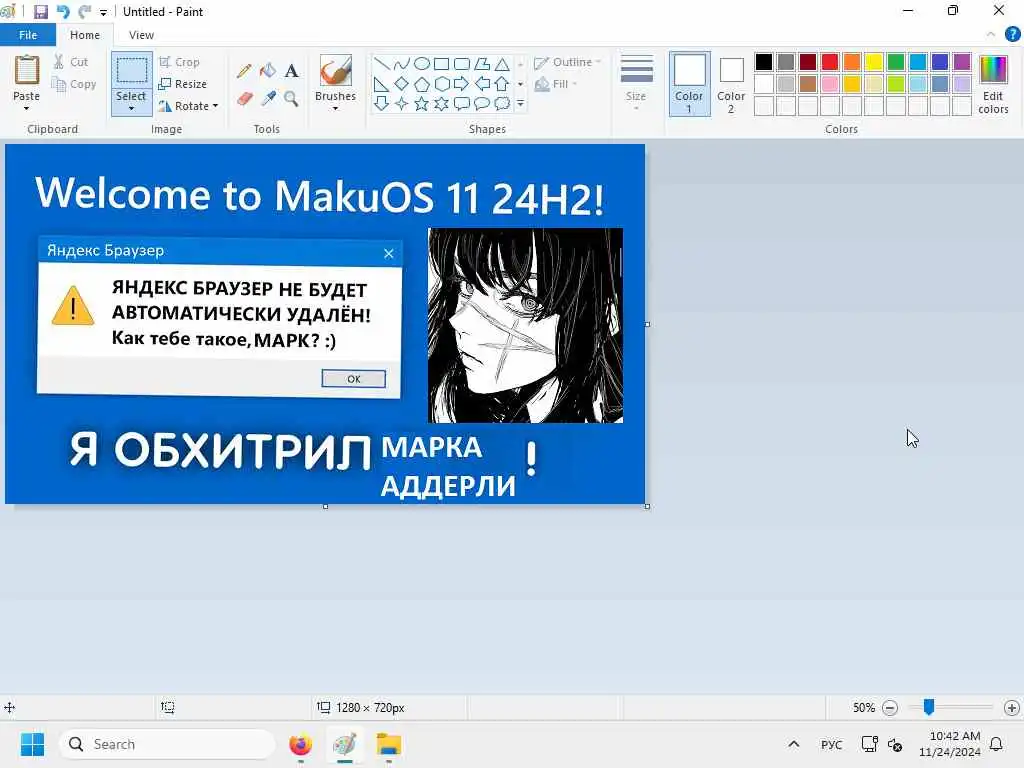This screenshot has width=1024, height=768.
Task: Click the Windows Start button
Action: (x=32, y=744)
